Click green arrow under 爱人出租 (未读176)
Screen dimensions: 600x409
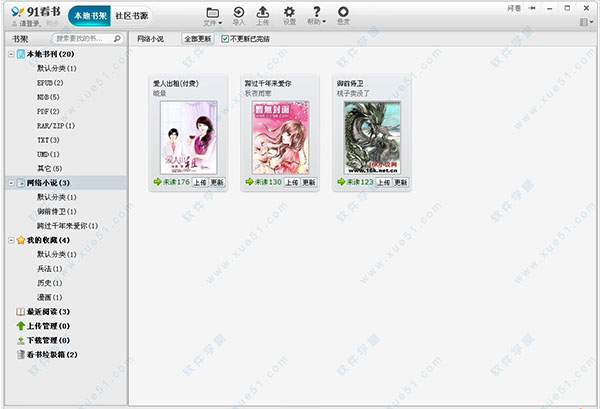pos(157,182)
